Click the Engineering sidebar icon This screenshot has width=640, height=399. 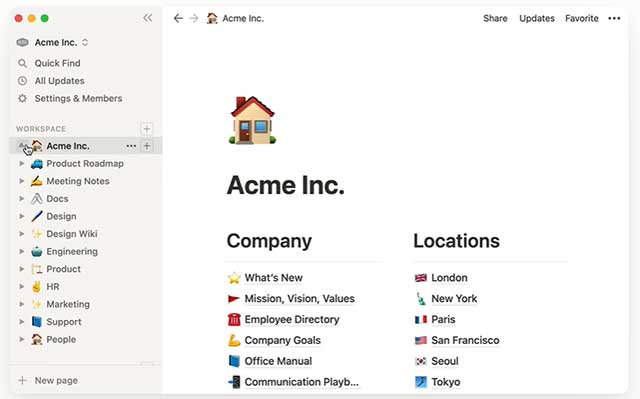tap(37, 251)
